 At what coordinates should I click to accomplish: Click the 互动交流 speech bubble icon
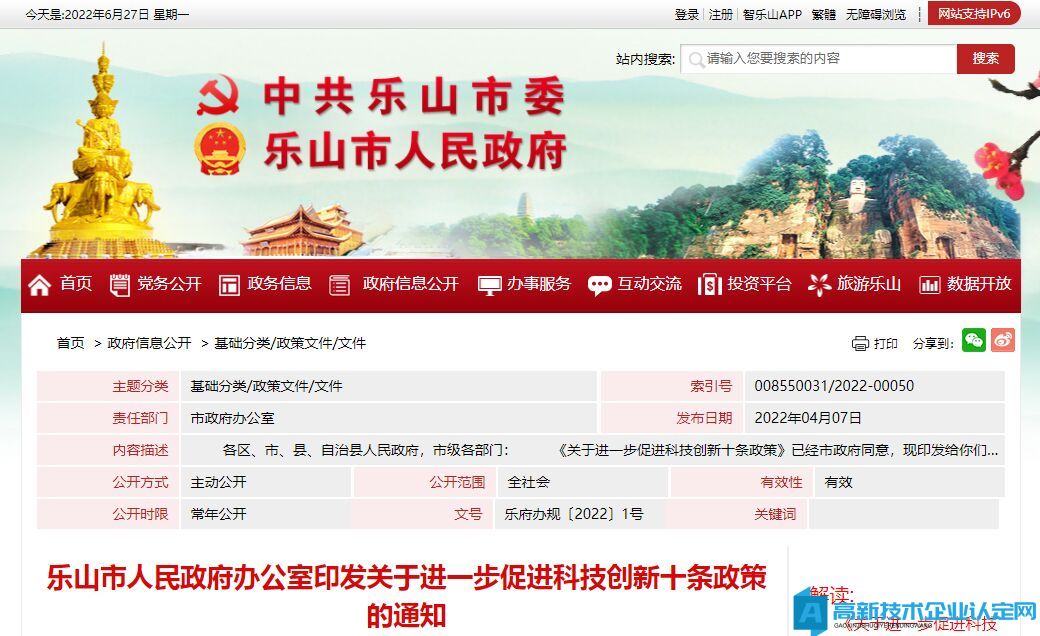[x=599, y=285]
